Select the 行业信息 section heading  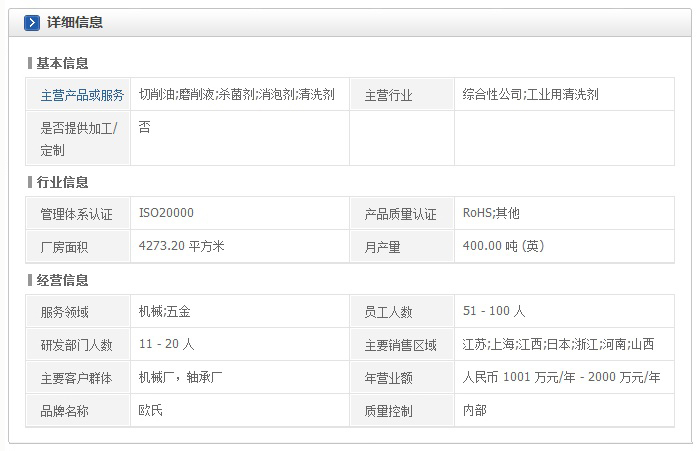[x=62, y=182]
